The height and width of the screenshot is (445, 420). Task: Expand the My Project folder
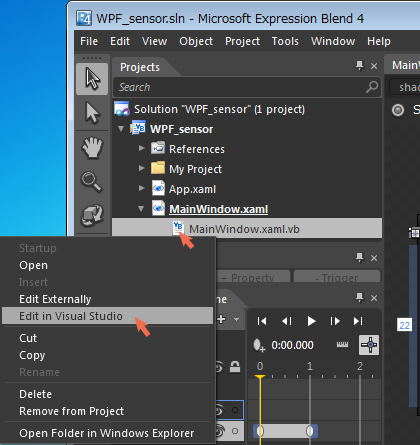[x=142, y=168]
